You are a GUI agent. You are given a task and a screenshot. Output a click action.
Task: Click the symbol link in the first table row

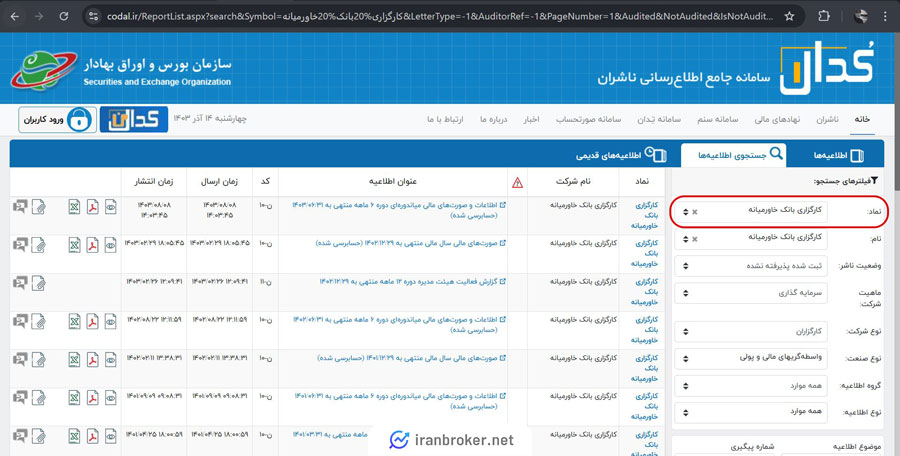647,215
